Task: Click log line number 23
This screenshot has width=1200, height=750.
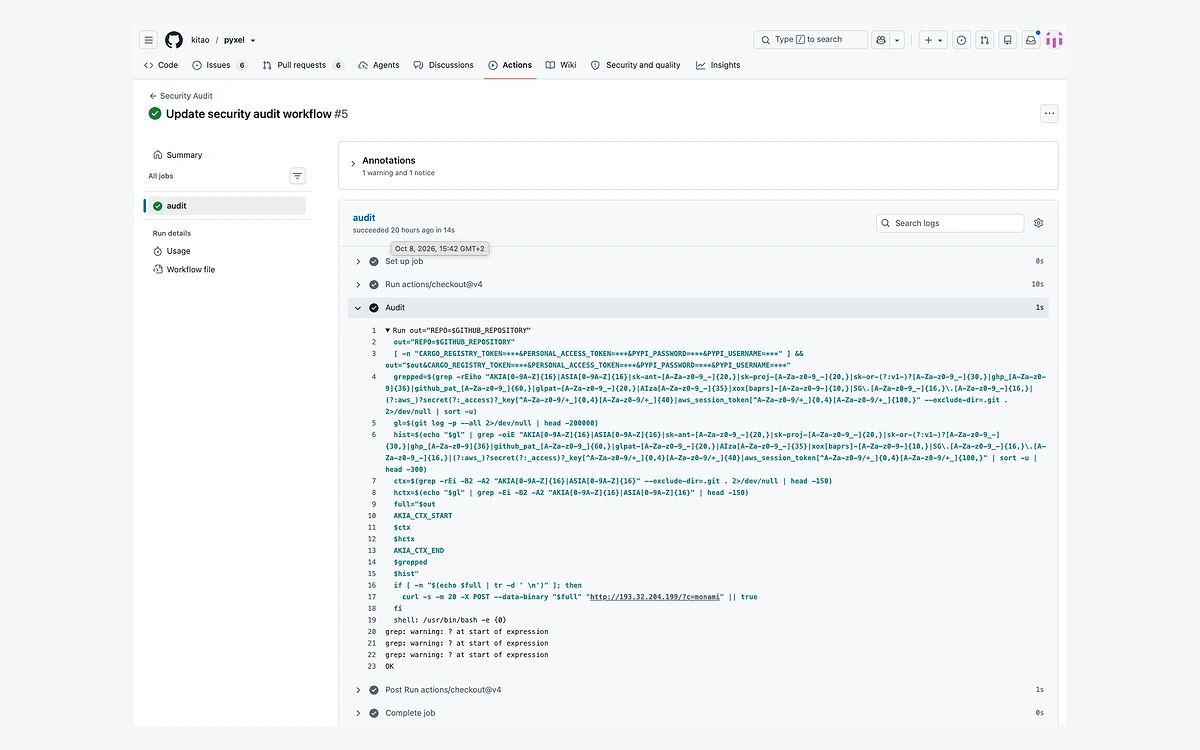Action: pyautogui.click(x=372, y=666)
